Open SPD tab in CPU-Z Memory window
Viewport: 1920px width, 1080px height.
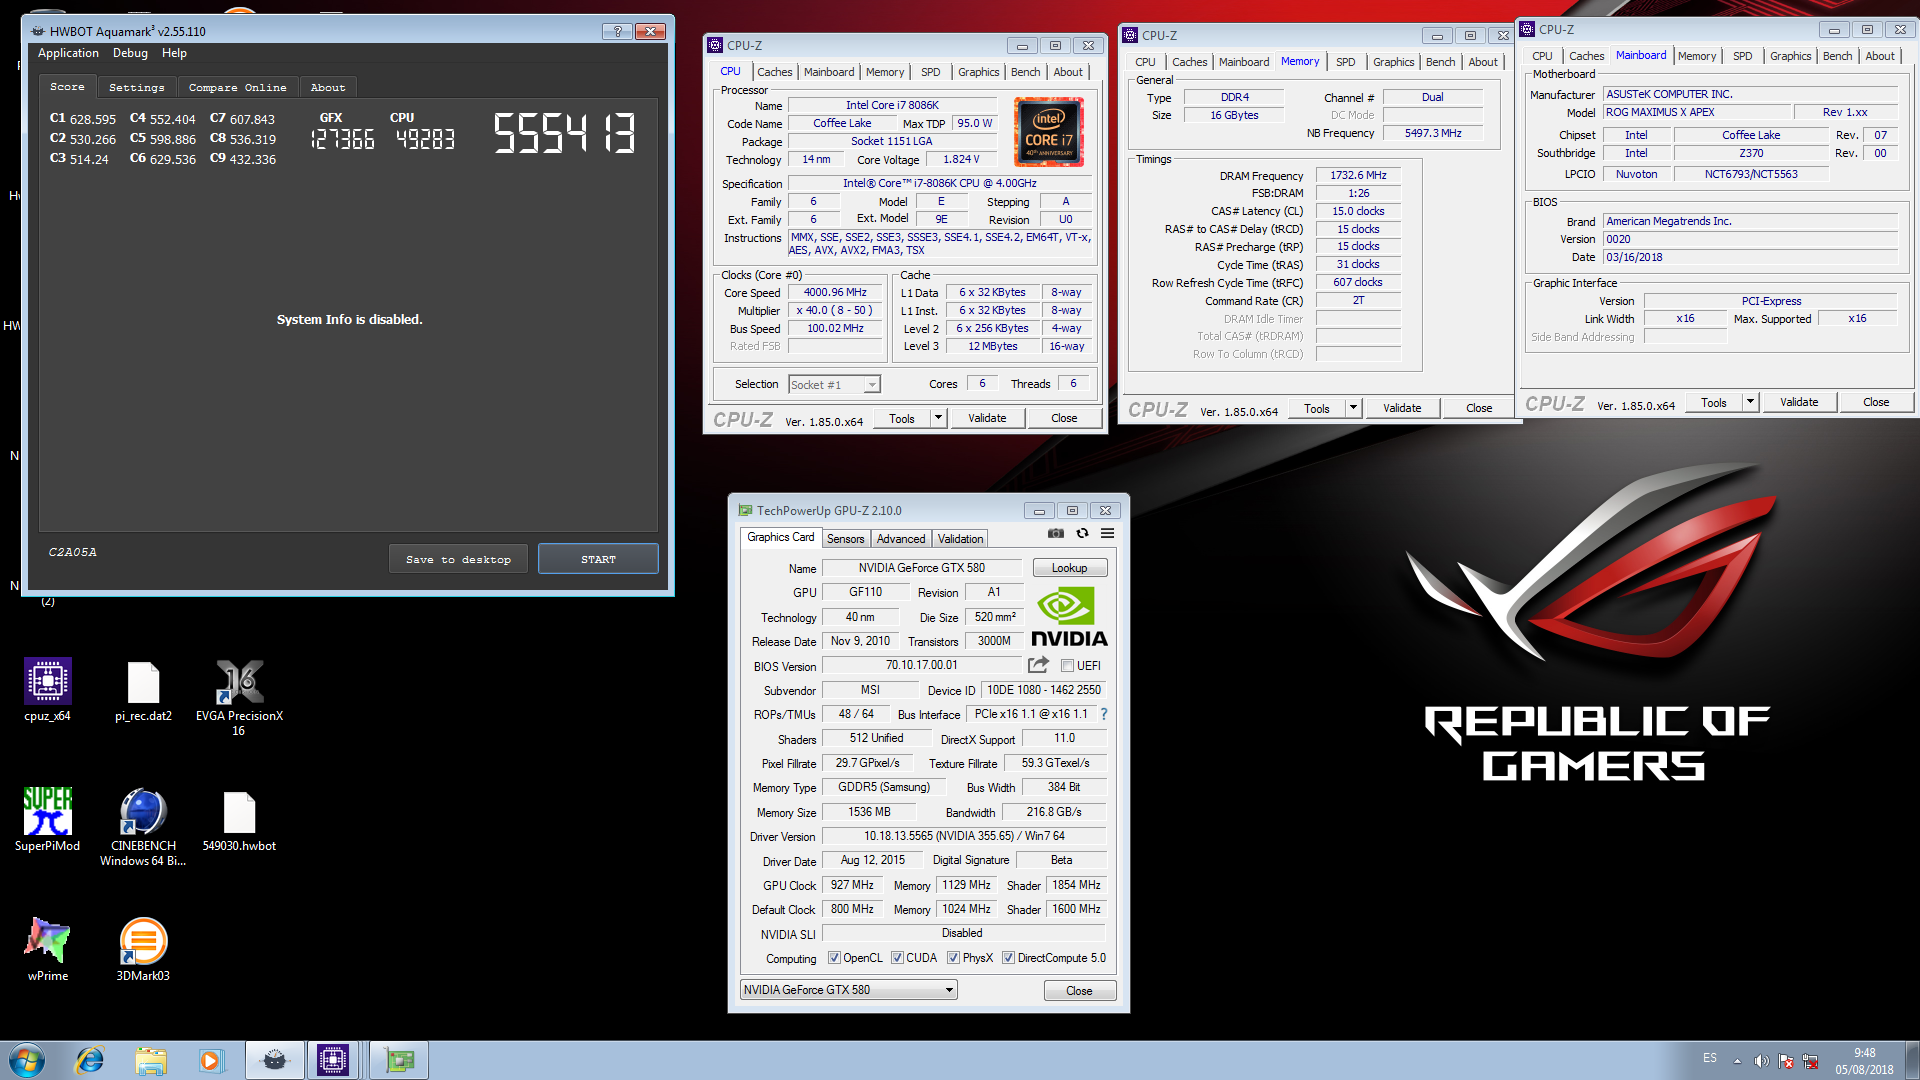1346,62
